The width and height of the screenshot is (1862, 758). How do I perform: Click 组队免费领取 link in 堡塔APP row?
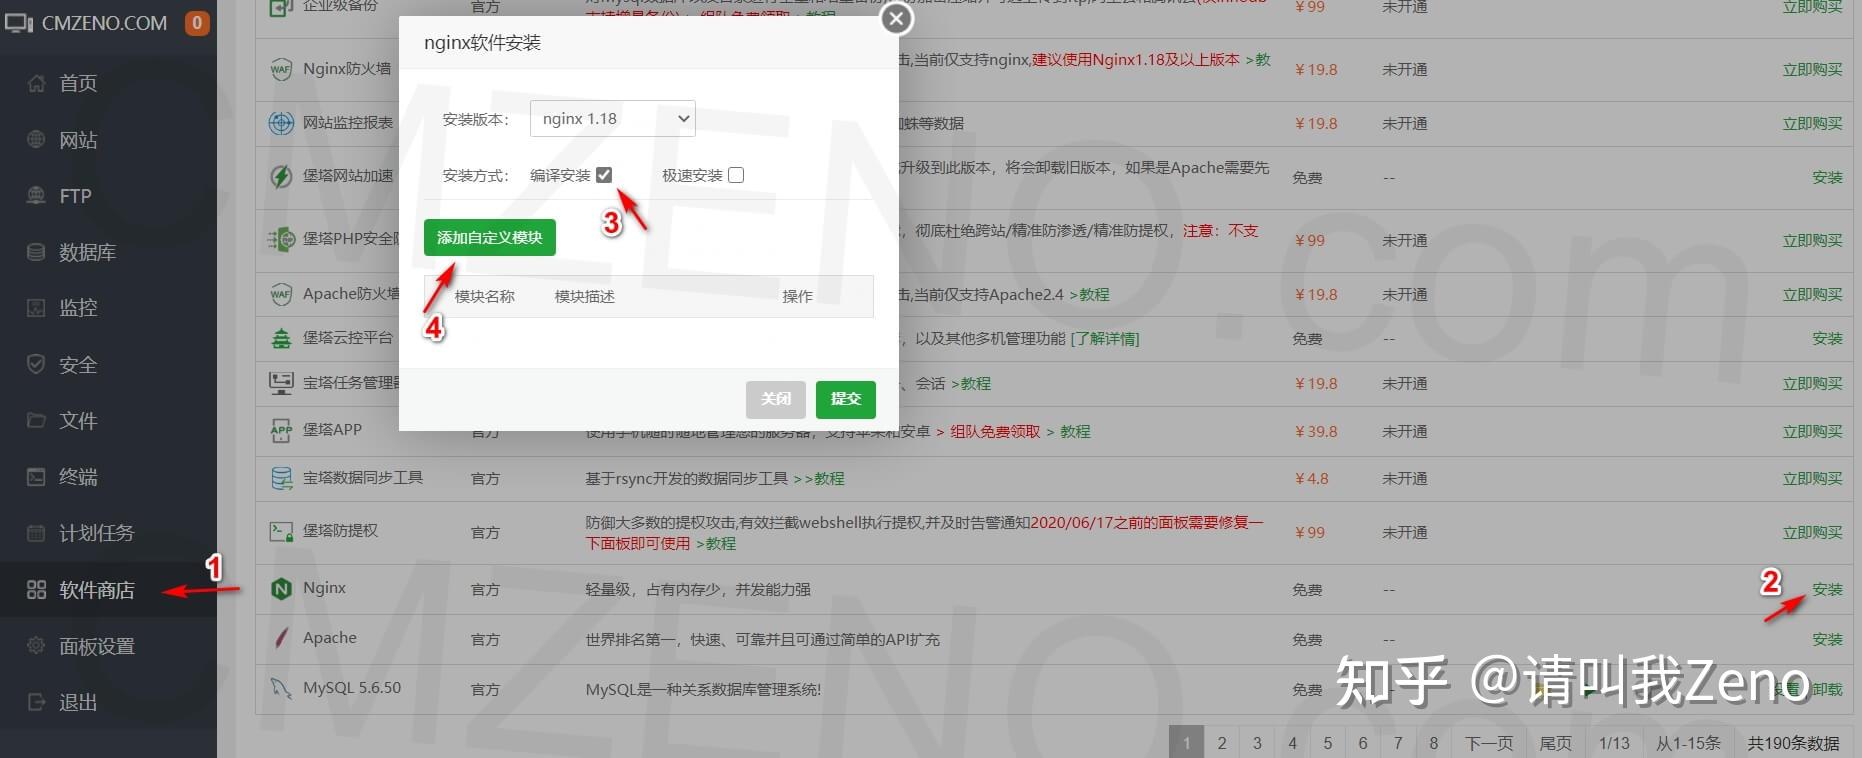pyautogui.click(x=995, y=431)
